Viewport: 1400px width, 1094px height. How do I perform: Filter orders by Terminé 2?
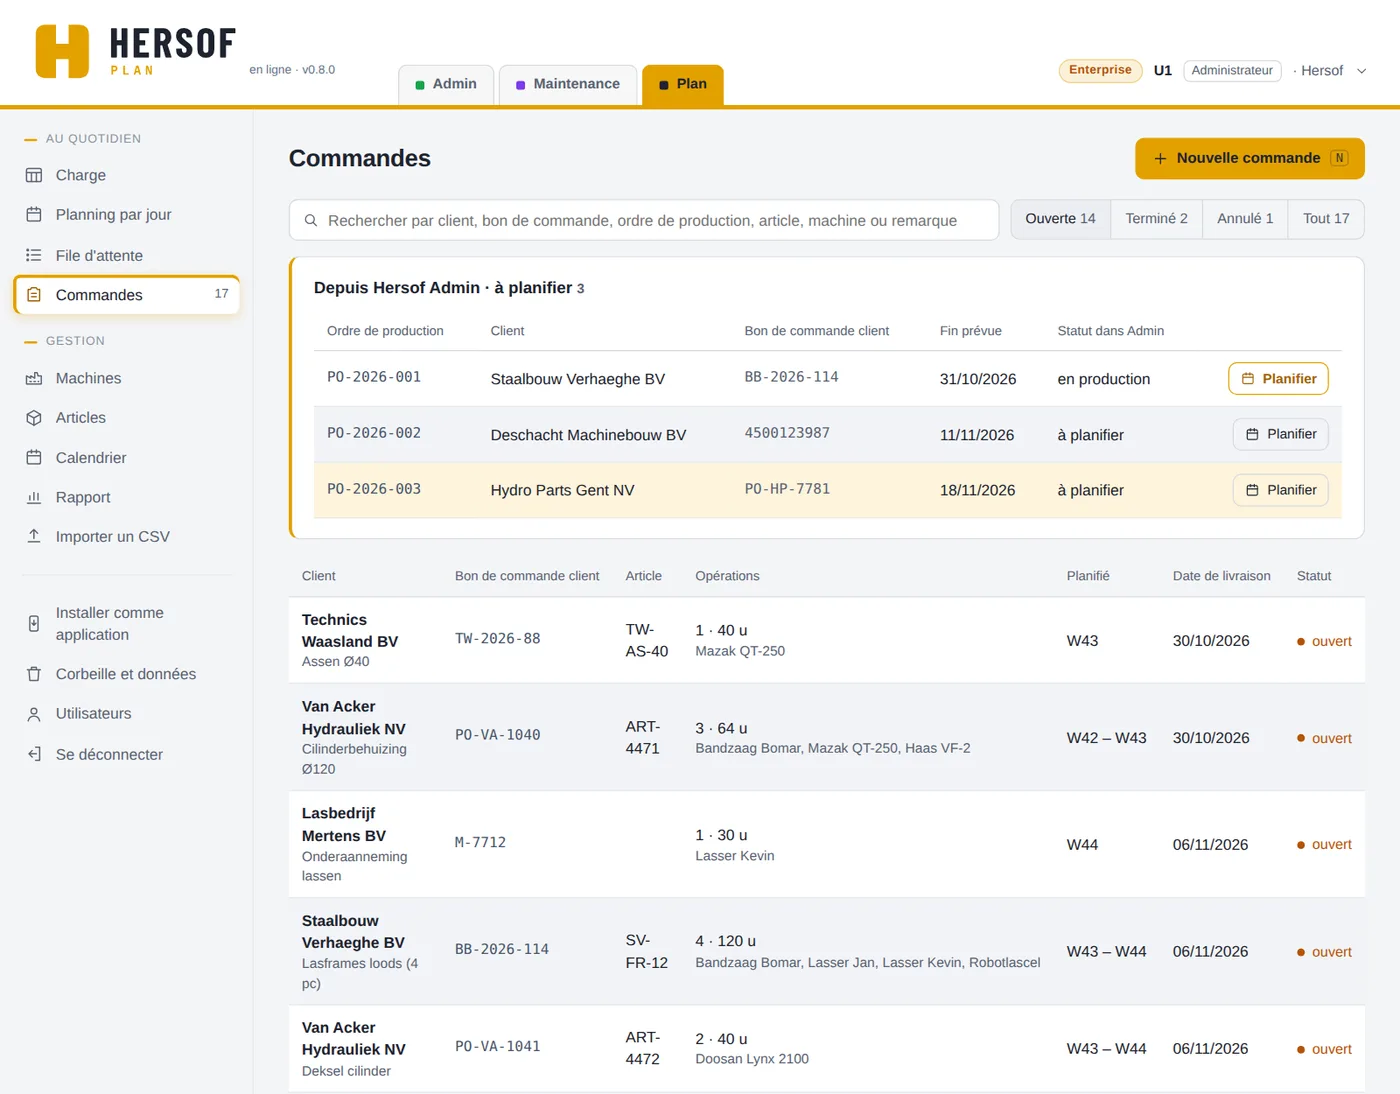(1156, 219)
